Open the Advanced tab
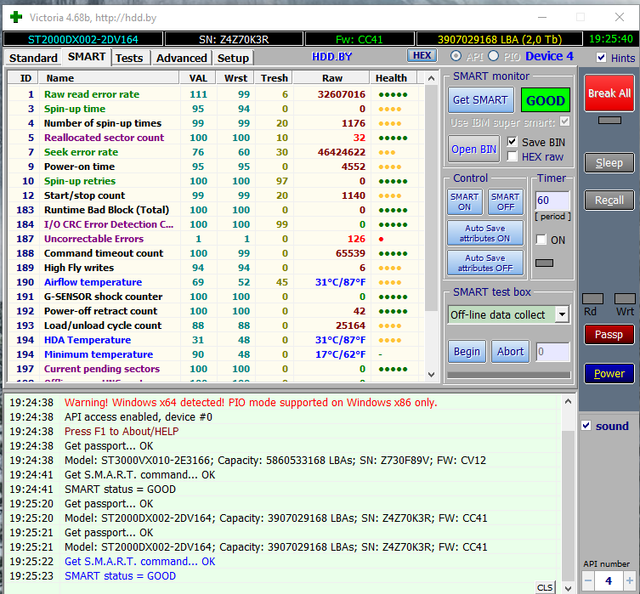This screenshot has width=640, height=594. coord(182,58)
